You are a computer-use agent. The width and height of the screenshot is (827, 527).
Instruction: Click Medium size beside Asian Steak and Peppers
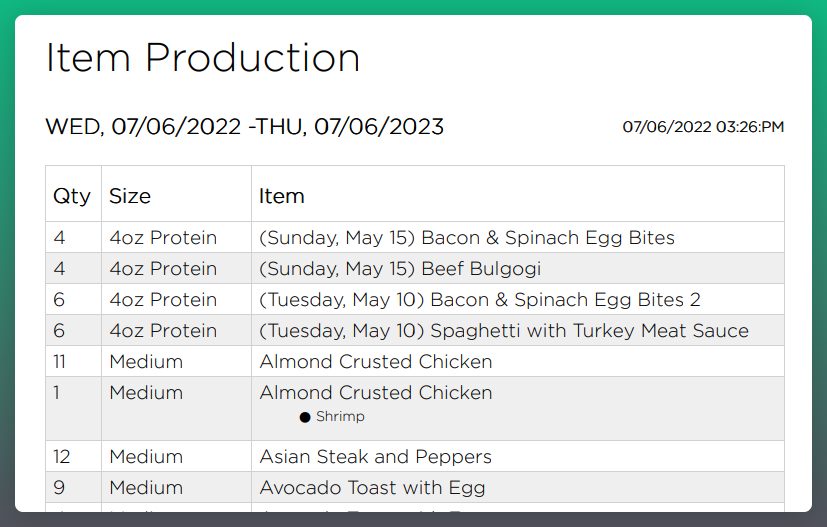click(x=146, y=457)
